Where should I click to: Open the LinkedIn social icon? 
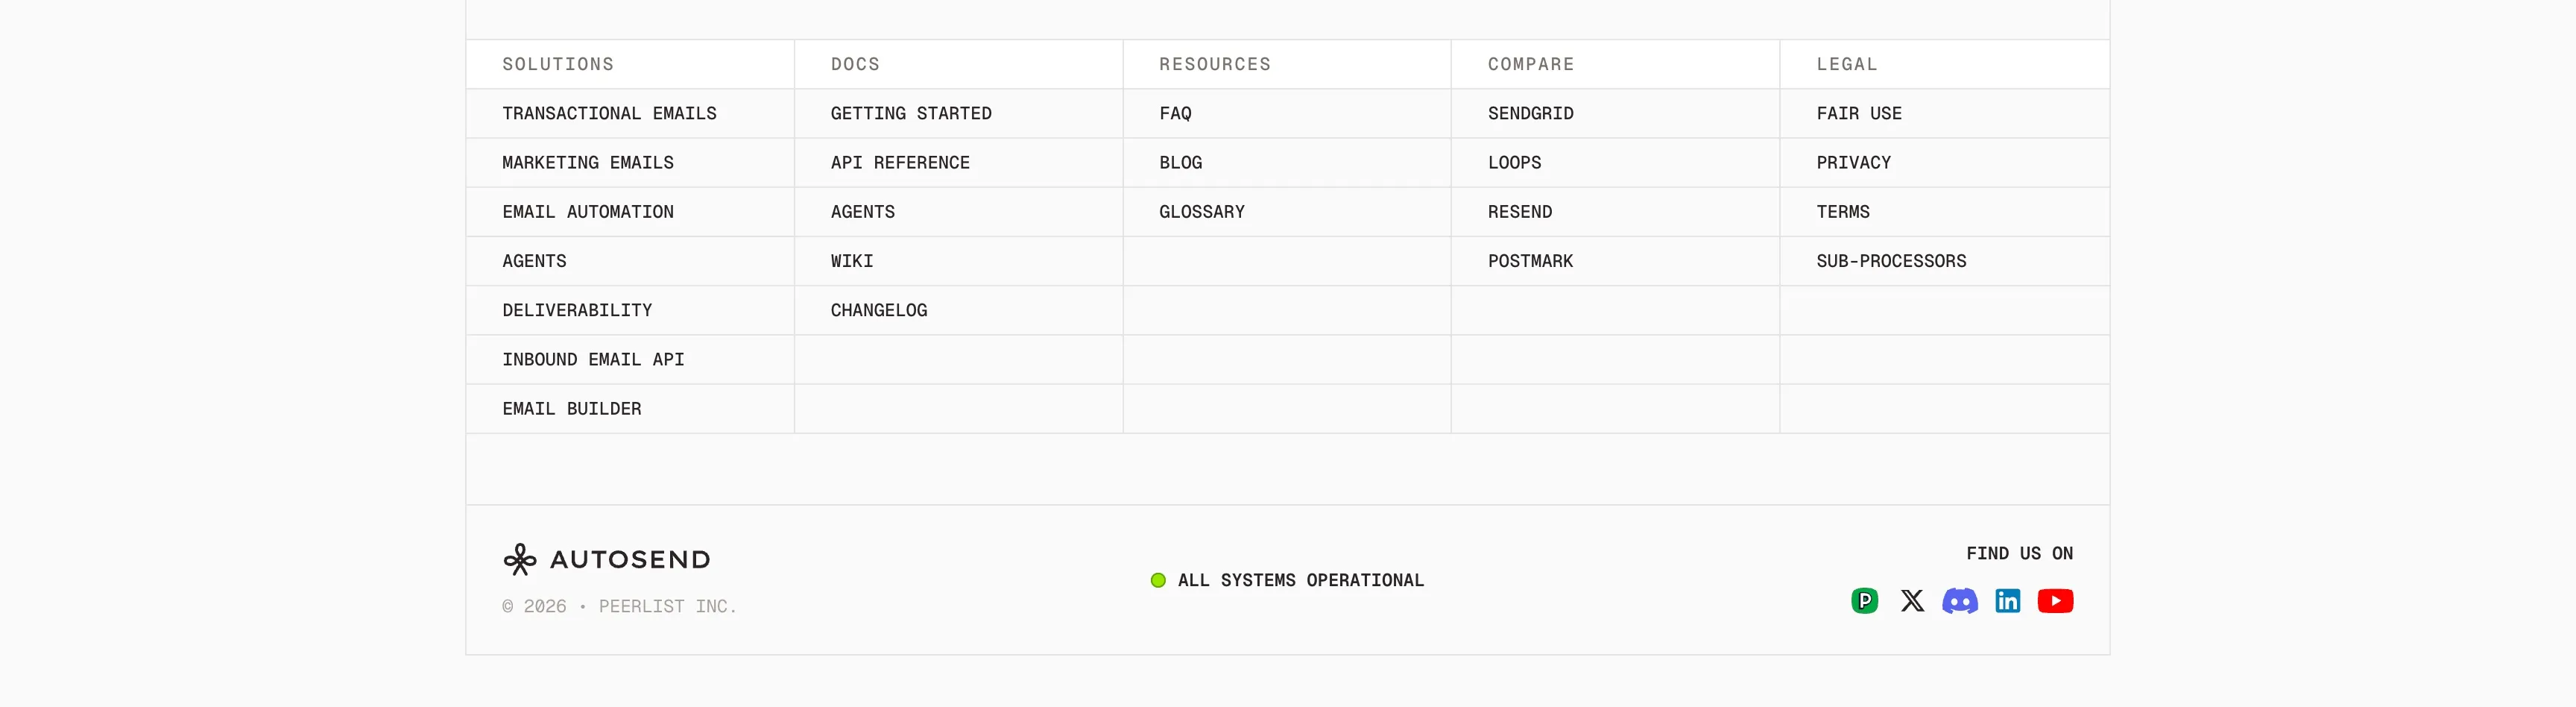point(2008,601)
